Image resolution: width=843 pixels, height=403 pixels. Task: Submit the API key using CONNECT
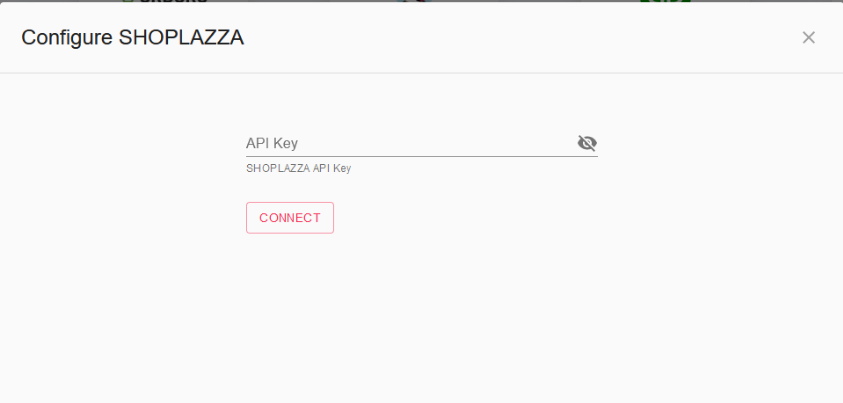(x=290, y=218)
